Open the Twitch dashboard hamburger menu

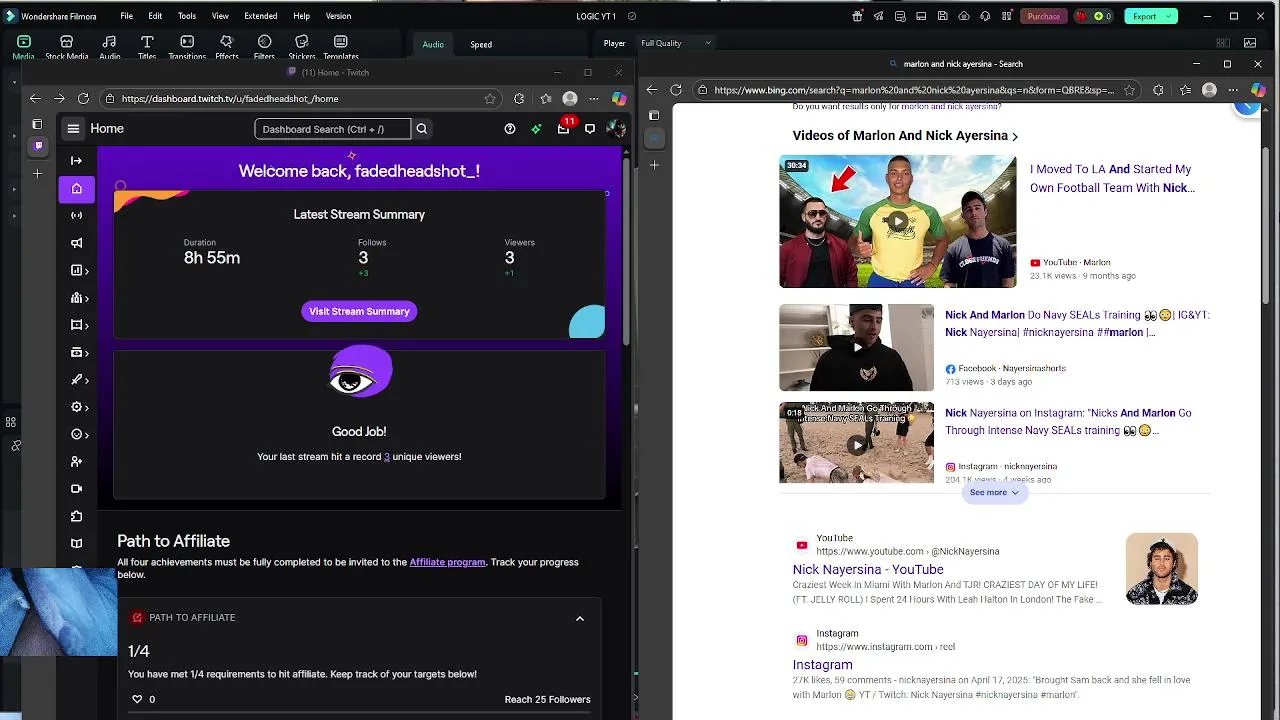click(x=73, y=128)
